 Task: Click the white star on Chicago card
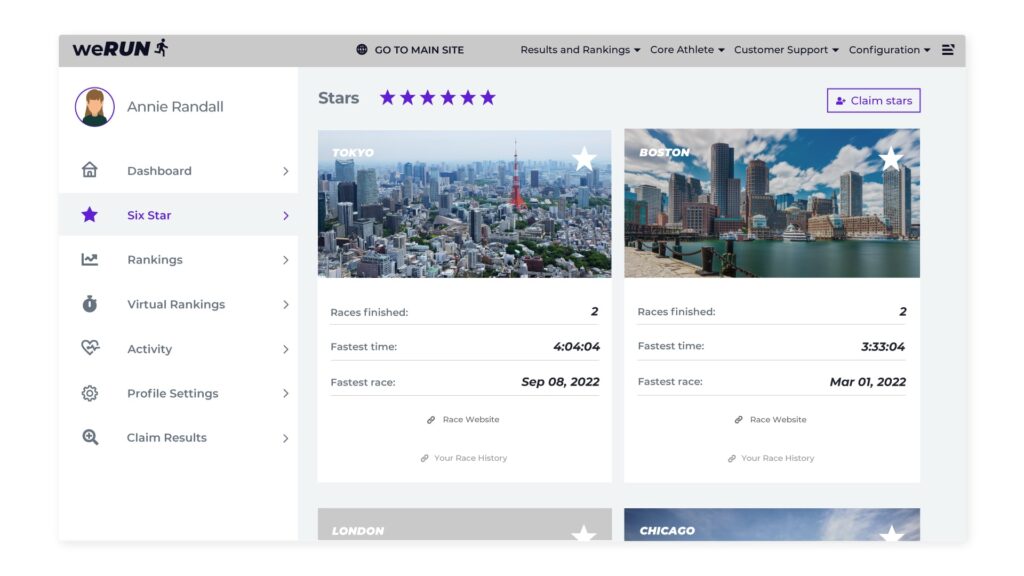pyautogui.click(x=891, y=533)
